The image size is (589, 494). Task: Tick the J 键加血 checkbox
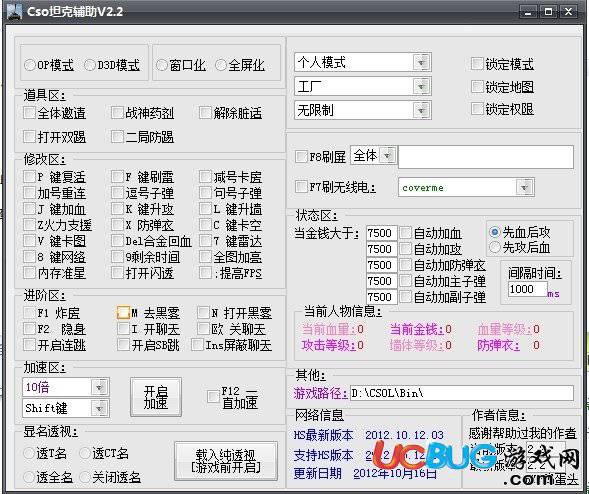tap(29, 208)
